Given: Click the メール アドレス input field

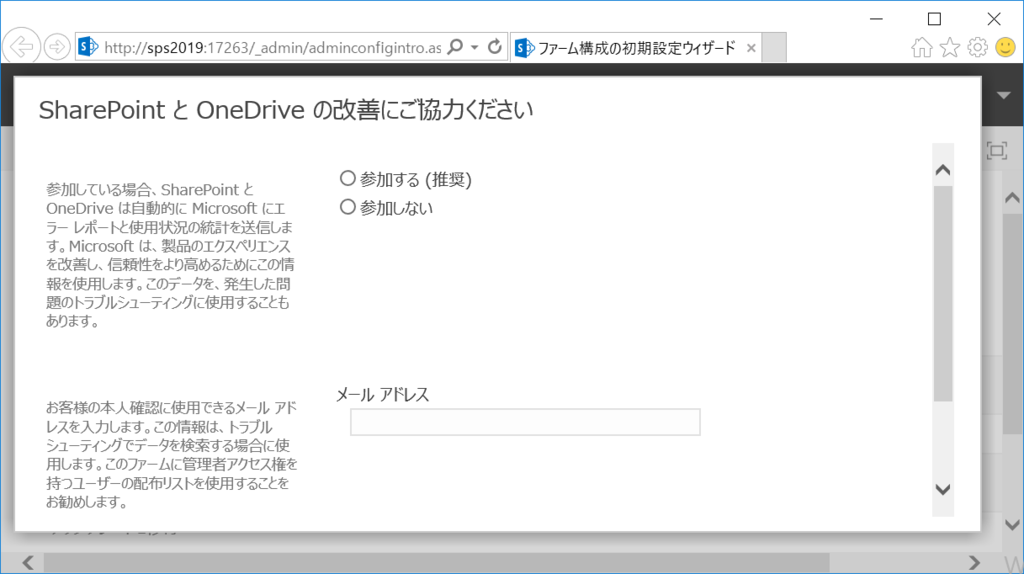Looking at the screenshot, I should coord(525,422).
